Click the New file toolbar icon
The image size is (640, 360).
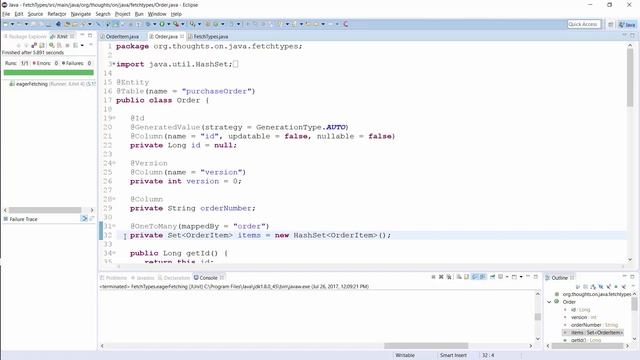(x=6, y=24)
